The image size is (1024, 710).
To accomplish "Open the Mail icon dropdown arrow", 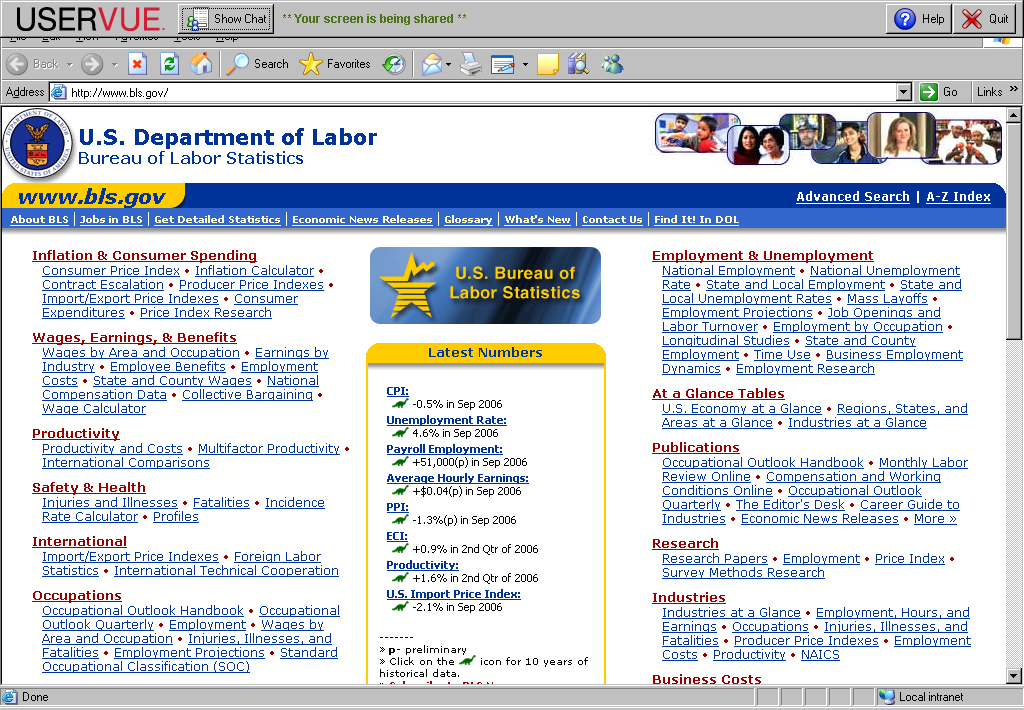I will click(448, 64).
